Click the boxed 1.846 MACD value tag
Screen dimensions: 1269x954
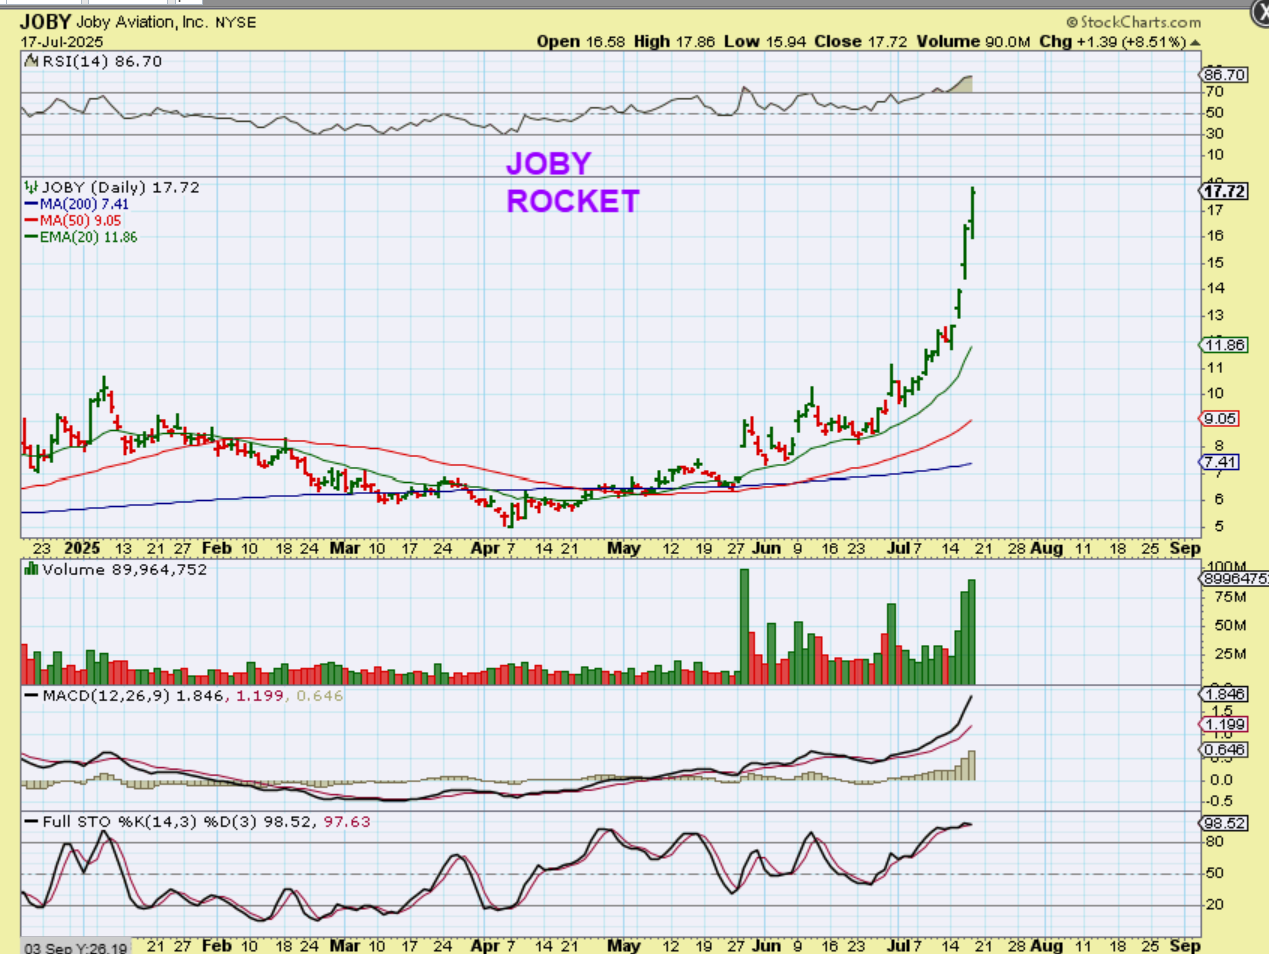1224,694
